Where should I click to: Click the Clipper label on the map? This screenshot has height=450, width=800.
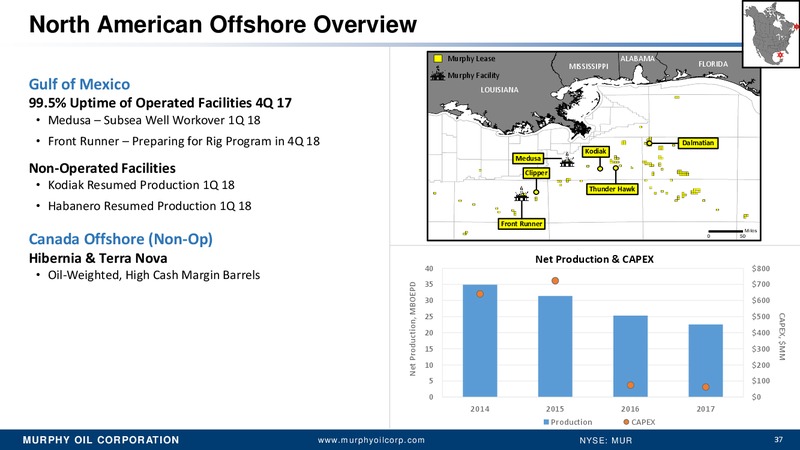(536, 173)
